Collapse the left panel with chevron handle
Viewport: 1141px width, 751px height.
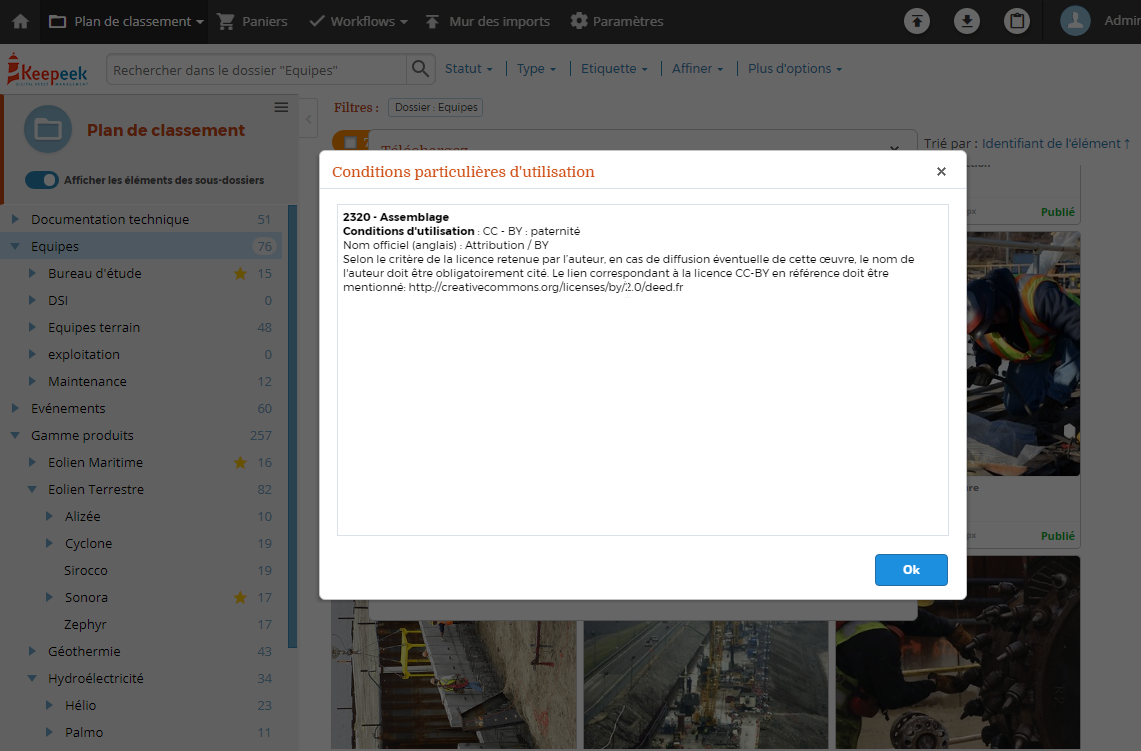click(x=308, y=119)
